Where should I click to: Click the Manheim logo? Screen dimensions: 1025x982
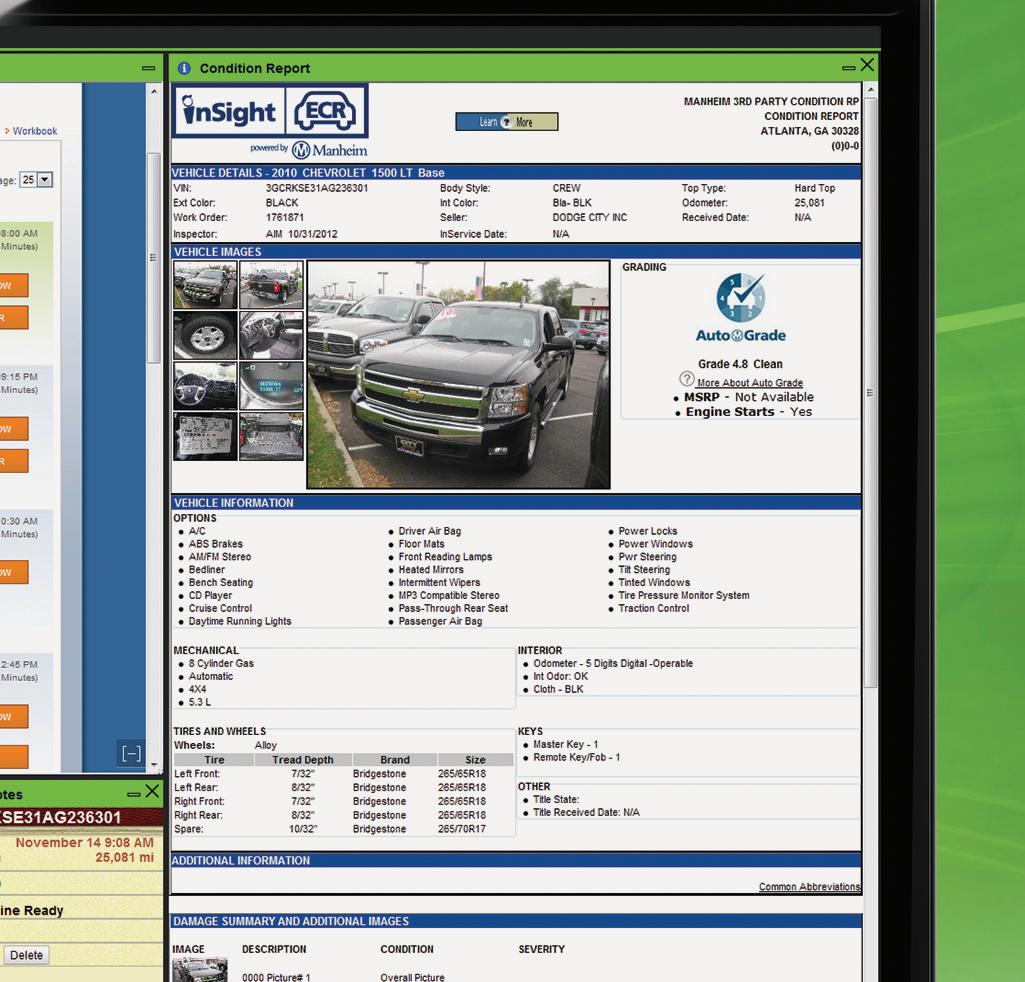pos(329,150)
